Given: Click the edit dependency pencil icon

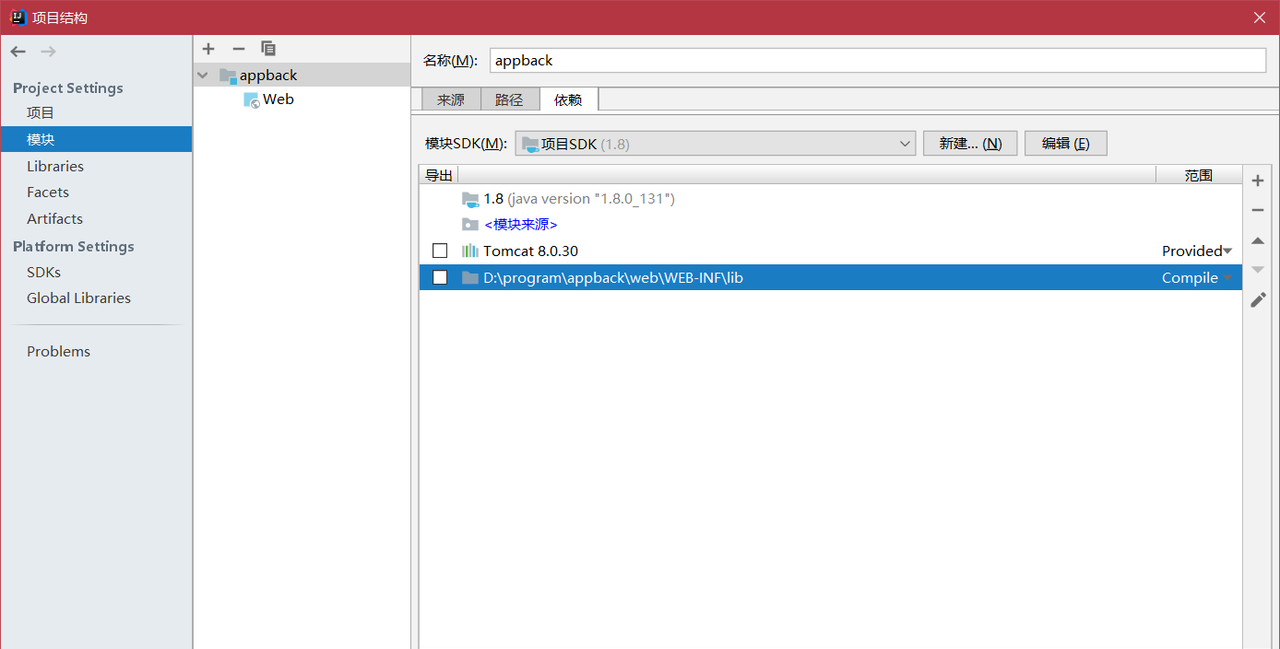Looking at the screenshot, I should pyautogui.click(x=1257, y=299).
